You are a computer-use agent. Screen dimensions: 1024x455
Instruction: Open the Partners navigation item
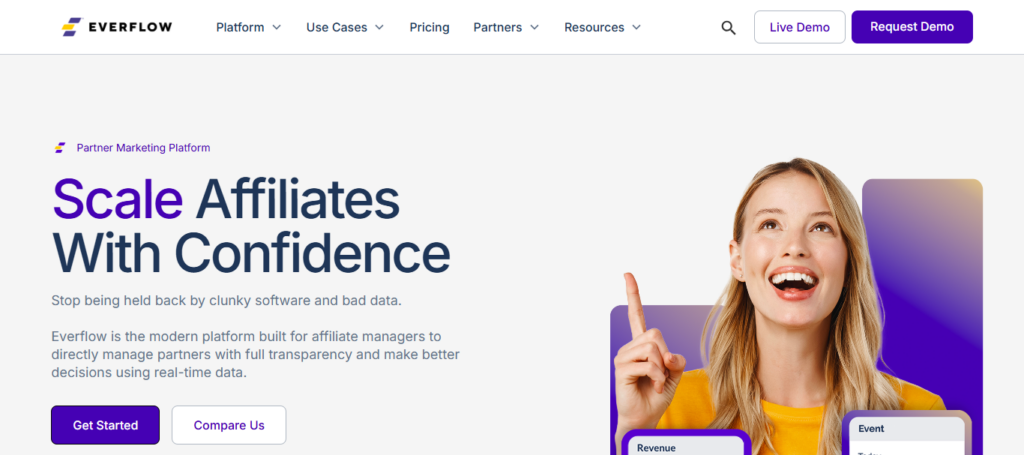coord(498,27)
